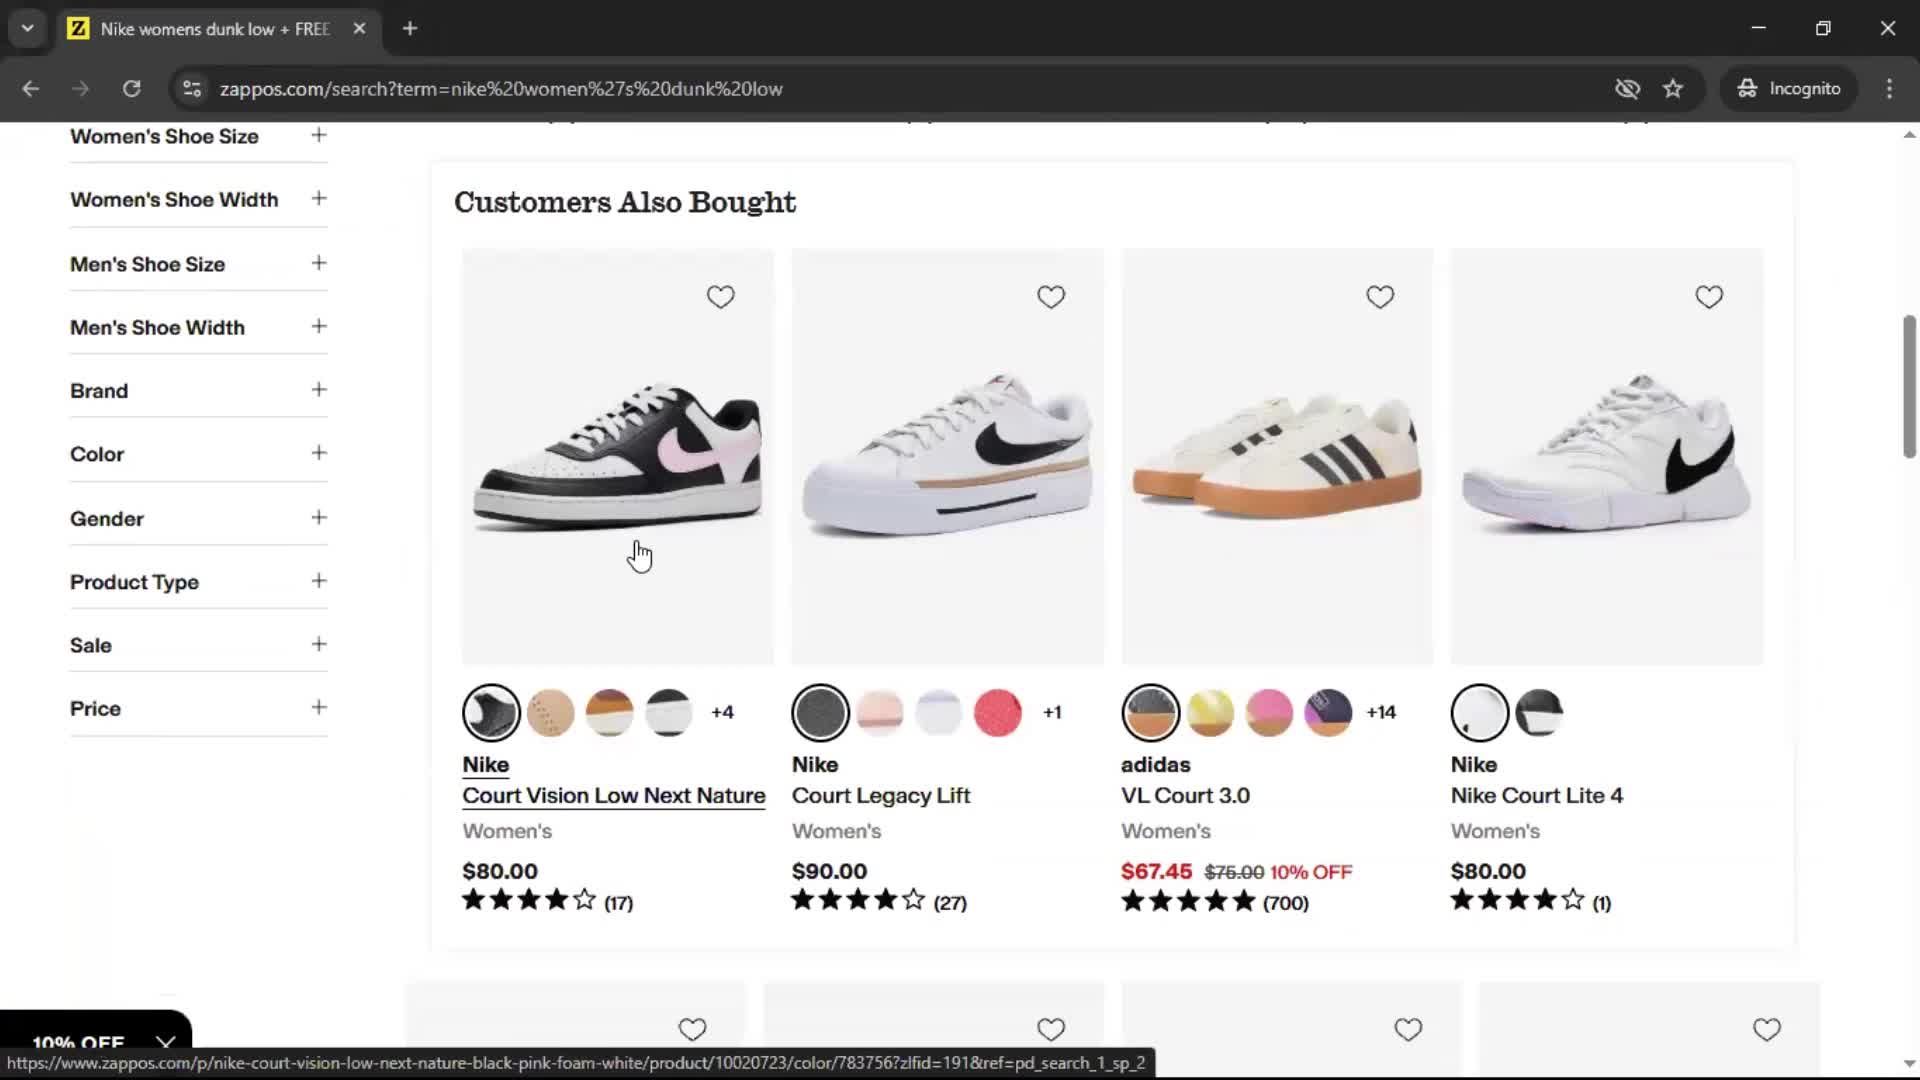Show +14 more colors for VL Court 3.0

[1381, 712]
